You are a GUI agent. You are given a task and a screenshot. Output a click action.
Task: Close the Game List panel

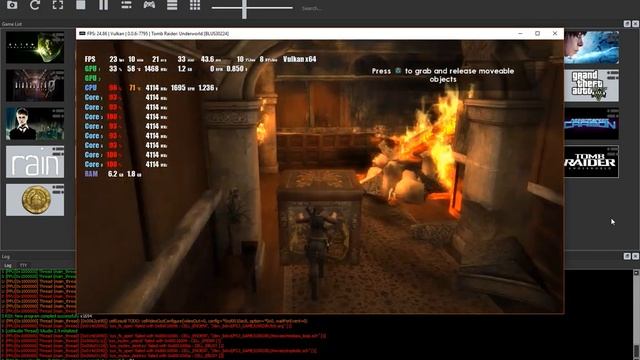[636, 24]
